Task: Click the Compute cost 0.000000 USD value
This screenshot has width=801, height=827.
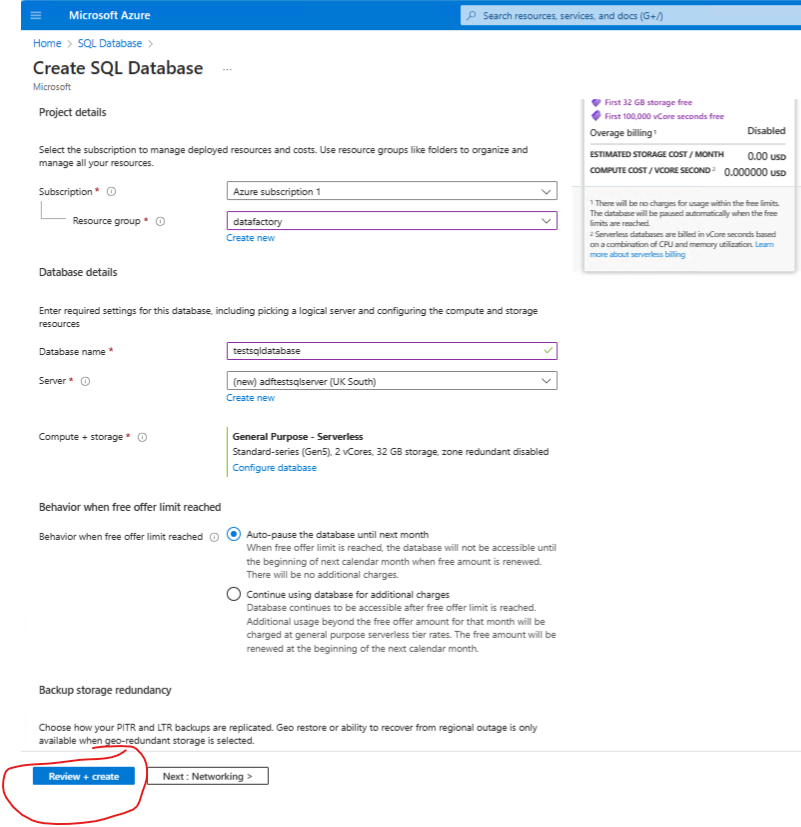Action: pos(755,172)
